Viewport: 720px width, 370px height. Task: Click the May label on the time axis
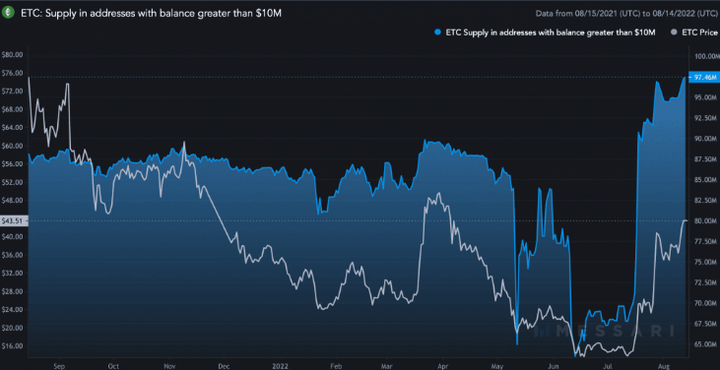point(497,366)
